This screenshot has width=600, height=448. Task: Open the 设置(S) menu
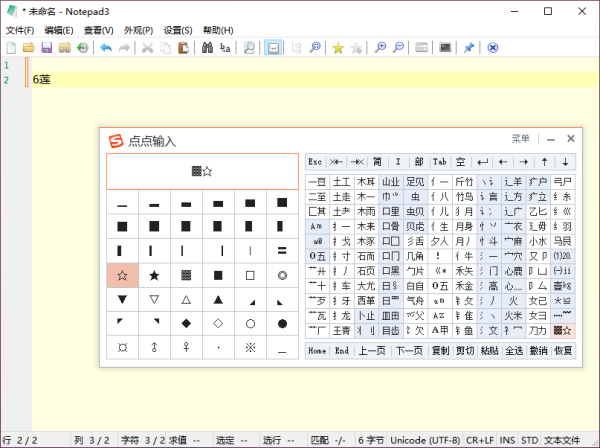[178, 30]
